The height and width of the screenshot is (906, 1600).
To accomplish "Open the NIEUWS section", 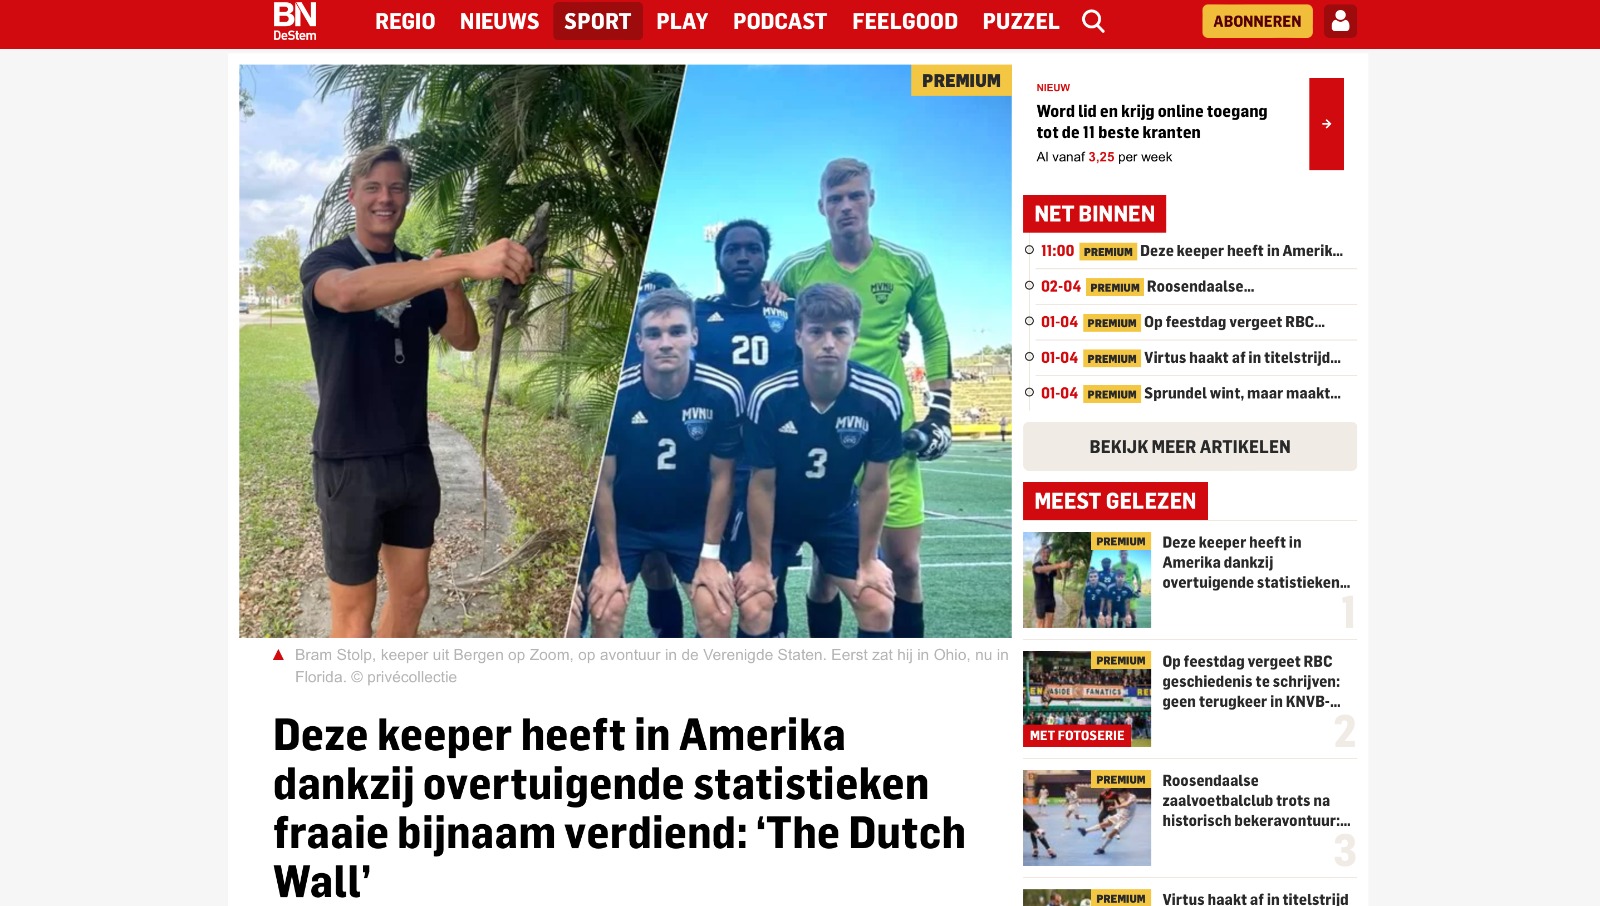I will coord(499,21).
